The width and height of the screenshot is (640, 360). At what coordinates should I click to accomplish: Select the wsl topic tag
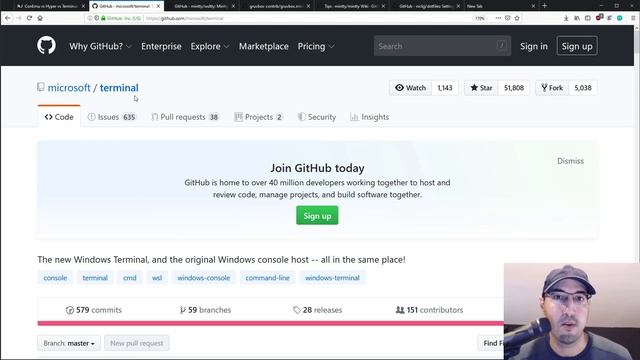(x=157, y=278)
